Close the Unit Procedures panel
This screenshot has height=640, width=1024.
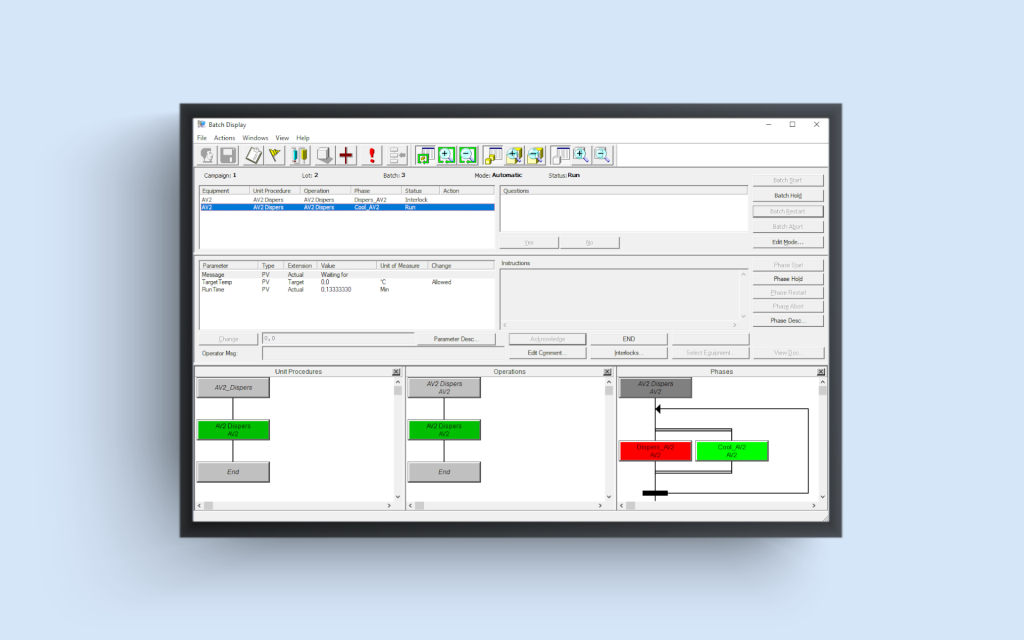pyautogui.click(x=395, y=373)
